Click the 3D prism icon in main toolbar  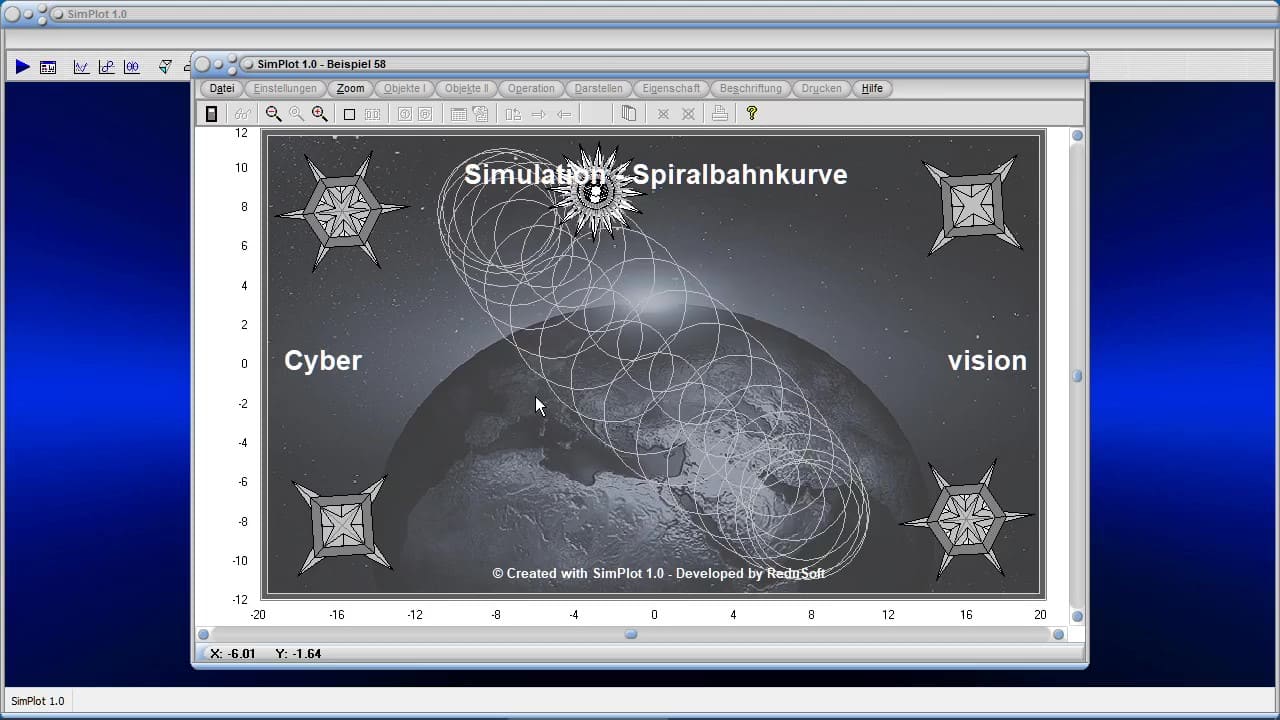(x=165, y=67)
